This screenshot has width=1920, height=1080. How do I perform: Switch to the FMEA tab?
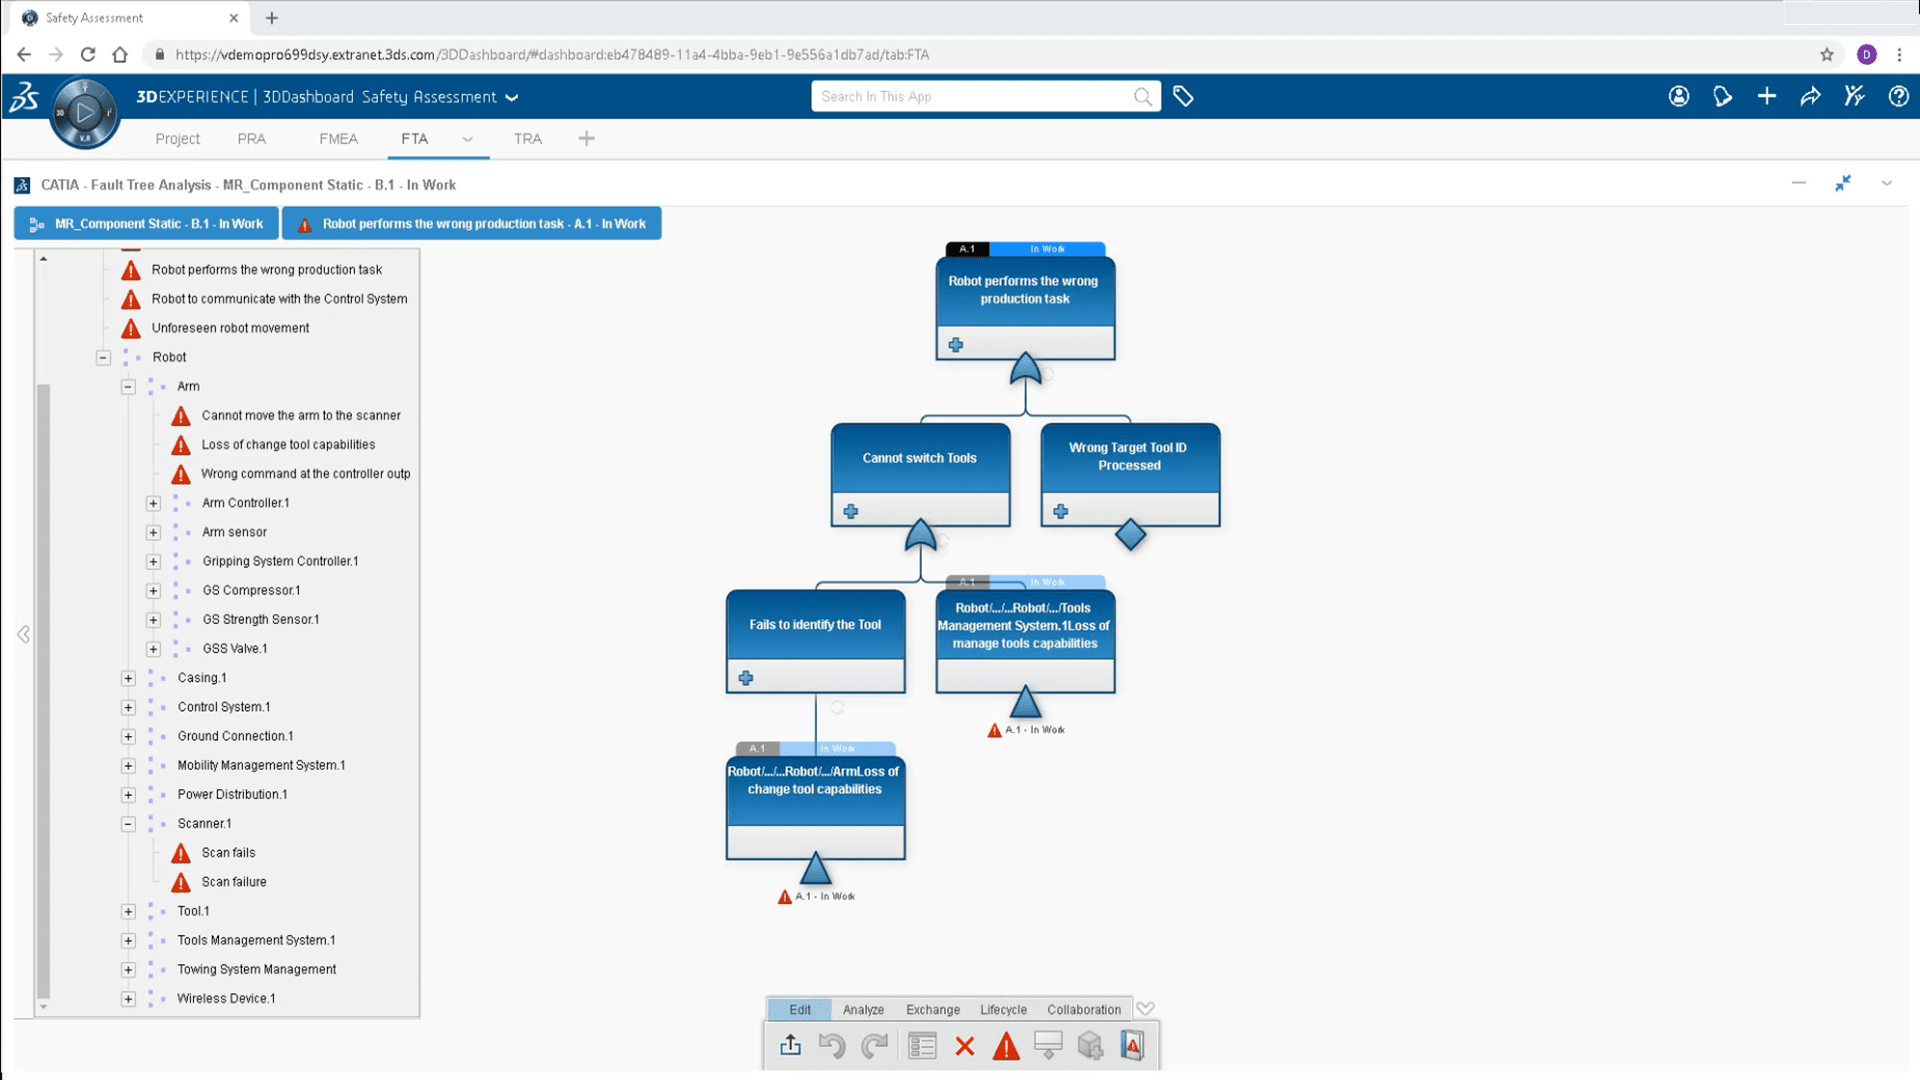coord(338,139)
